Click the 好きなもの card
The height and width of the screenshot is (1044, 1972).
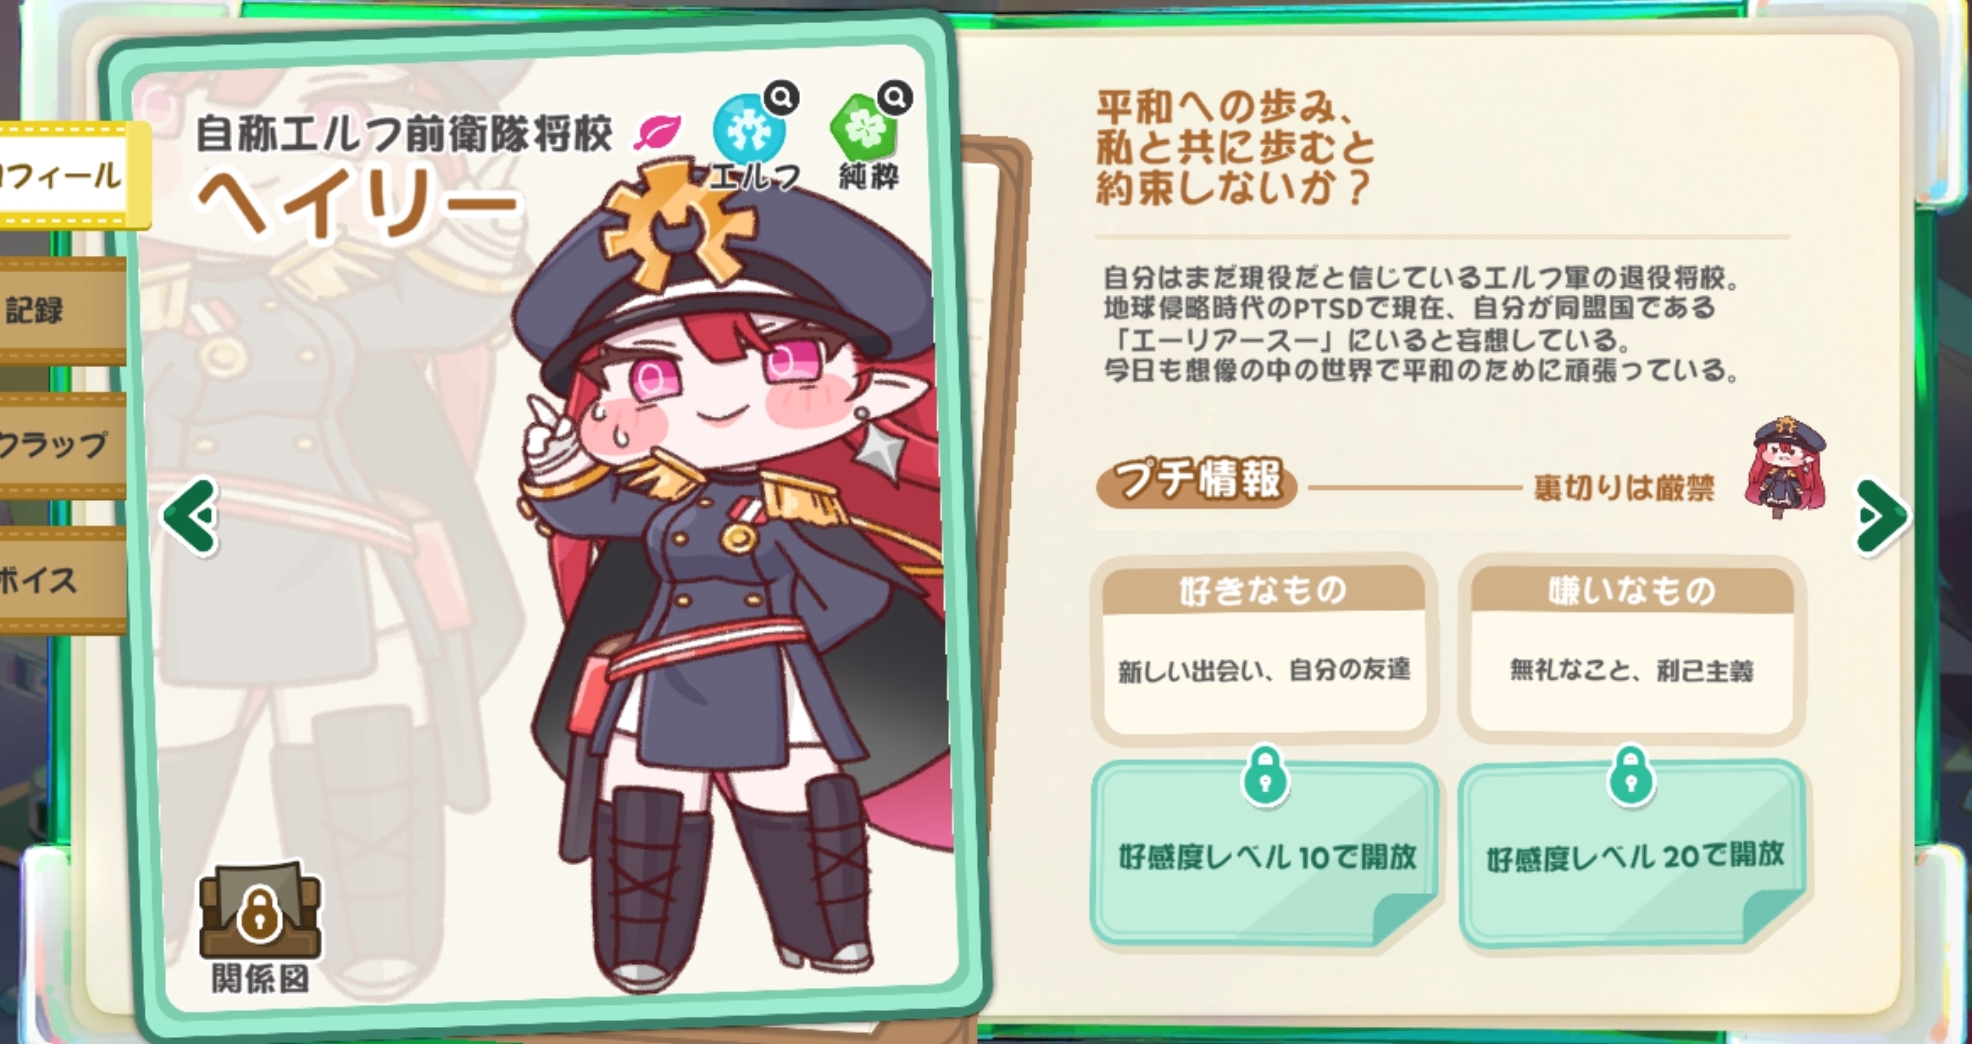[x=1264, y=648]
